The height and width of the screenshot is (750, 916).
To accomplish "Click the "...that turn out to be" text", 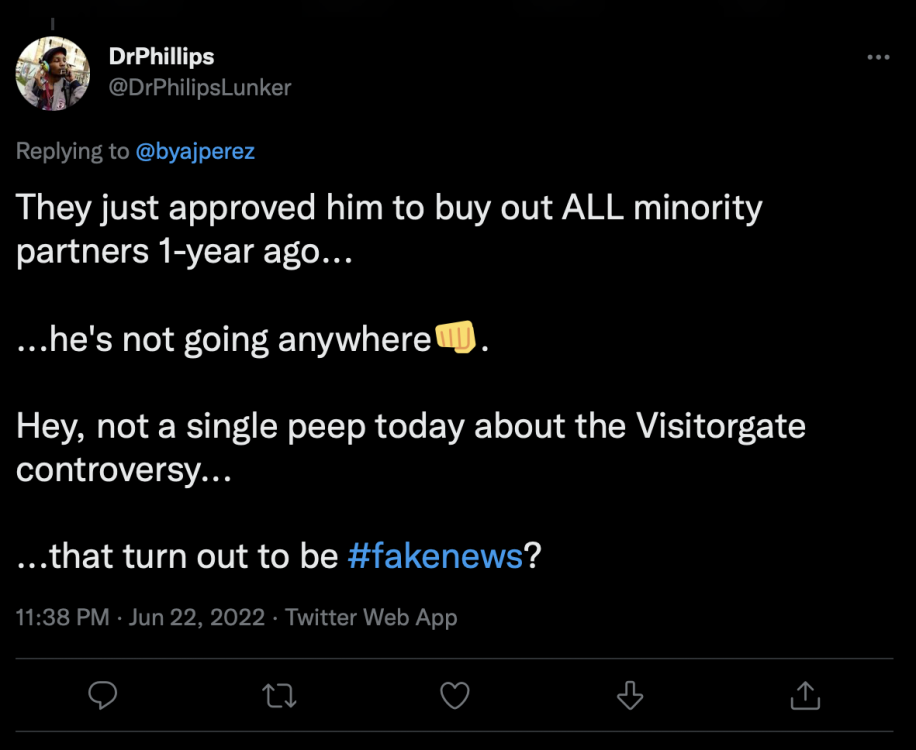I will click(178, 556).
